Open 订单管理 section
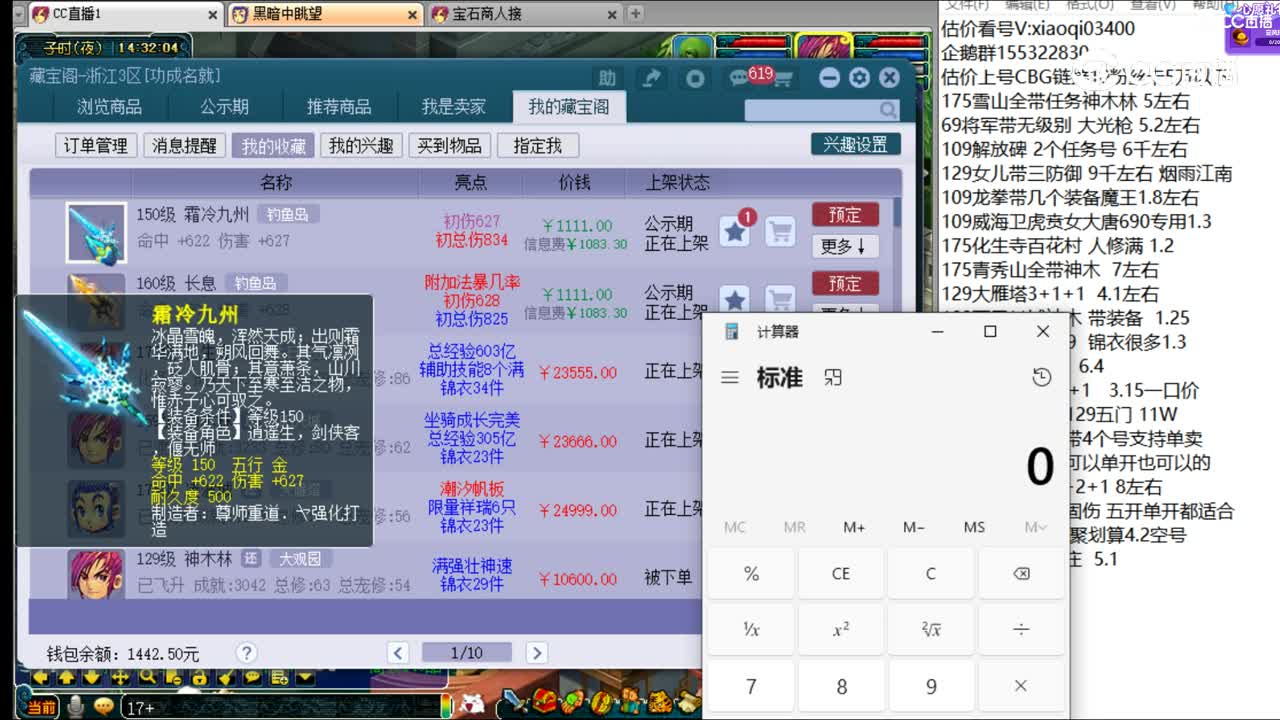The width and height of the screenshot is (1280, 720). pyautogui.click(x=95, y=145)
